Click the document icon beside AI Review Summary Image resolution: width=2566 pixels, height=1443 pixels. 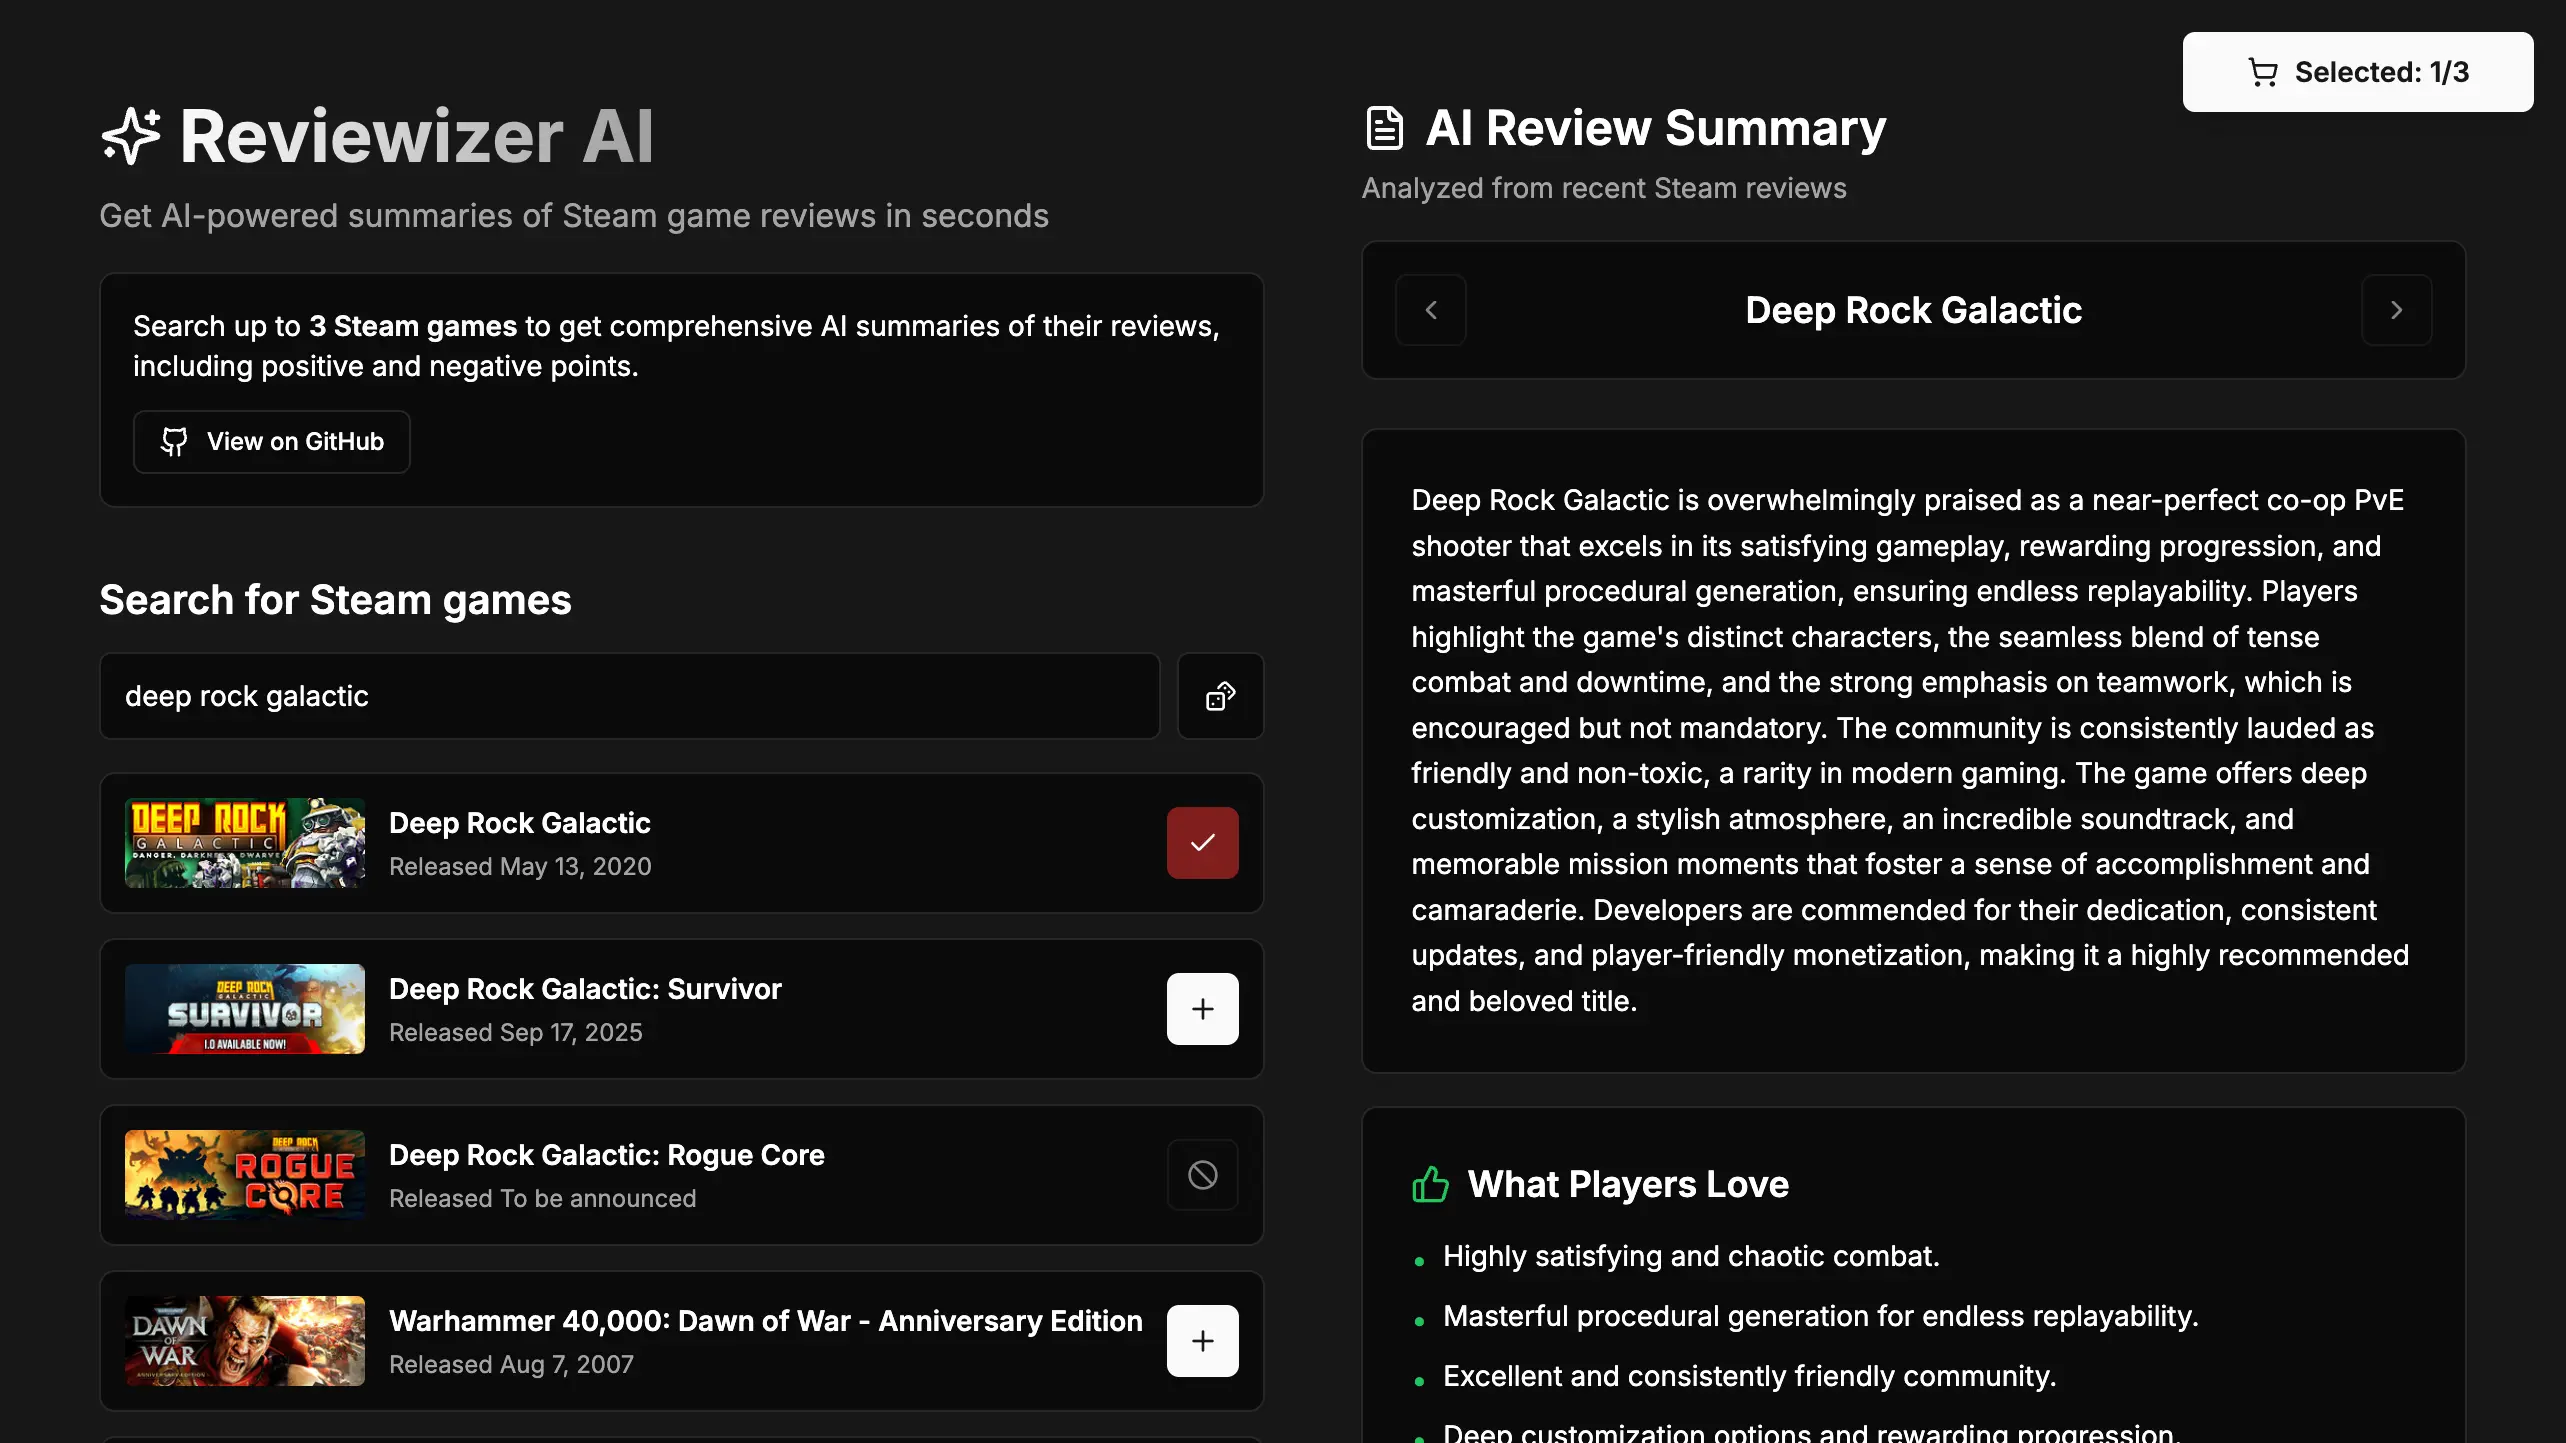1385,128
